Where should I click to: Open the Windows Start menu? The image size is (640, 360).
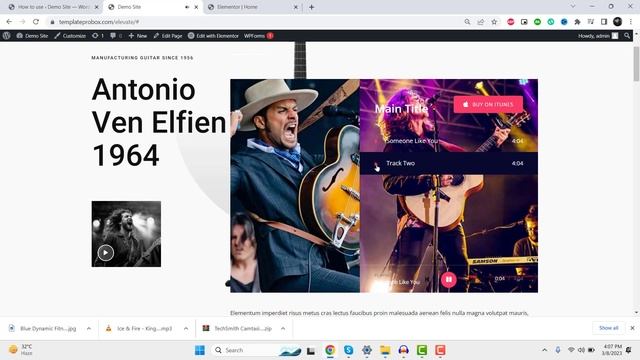point(200,350)
